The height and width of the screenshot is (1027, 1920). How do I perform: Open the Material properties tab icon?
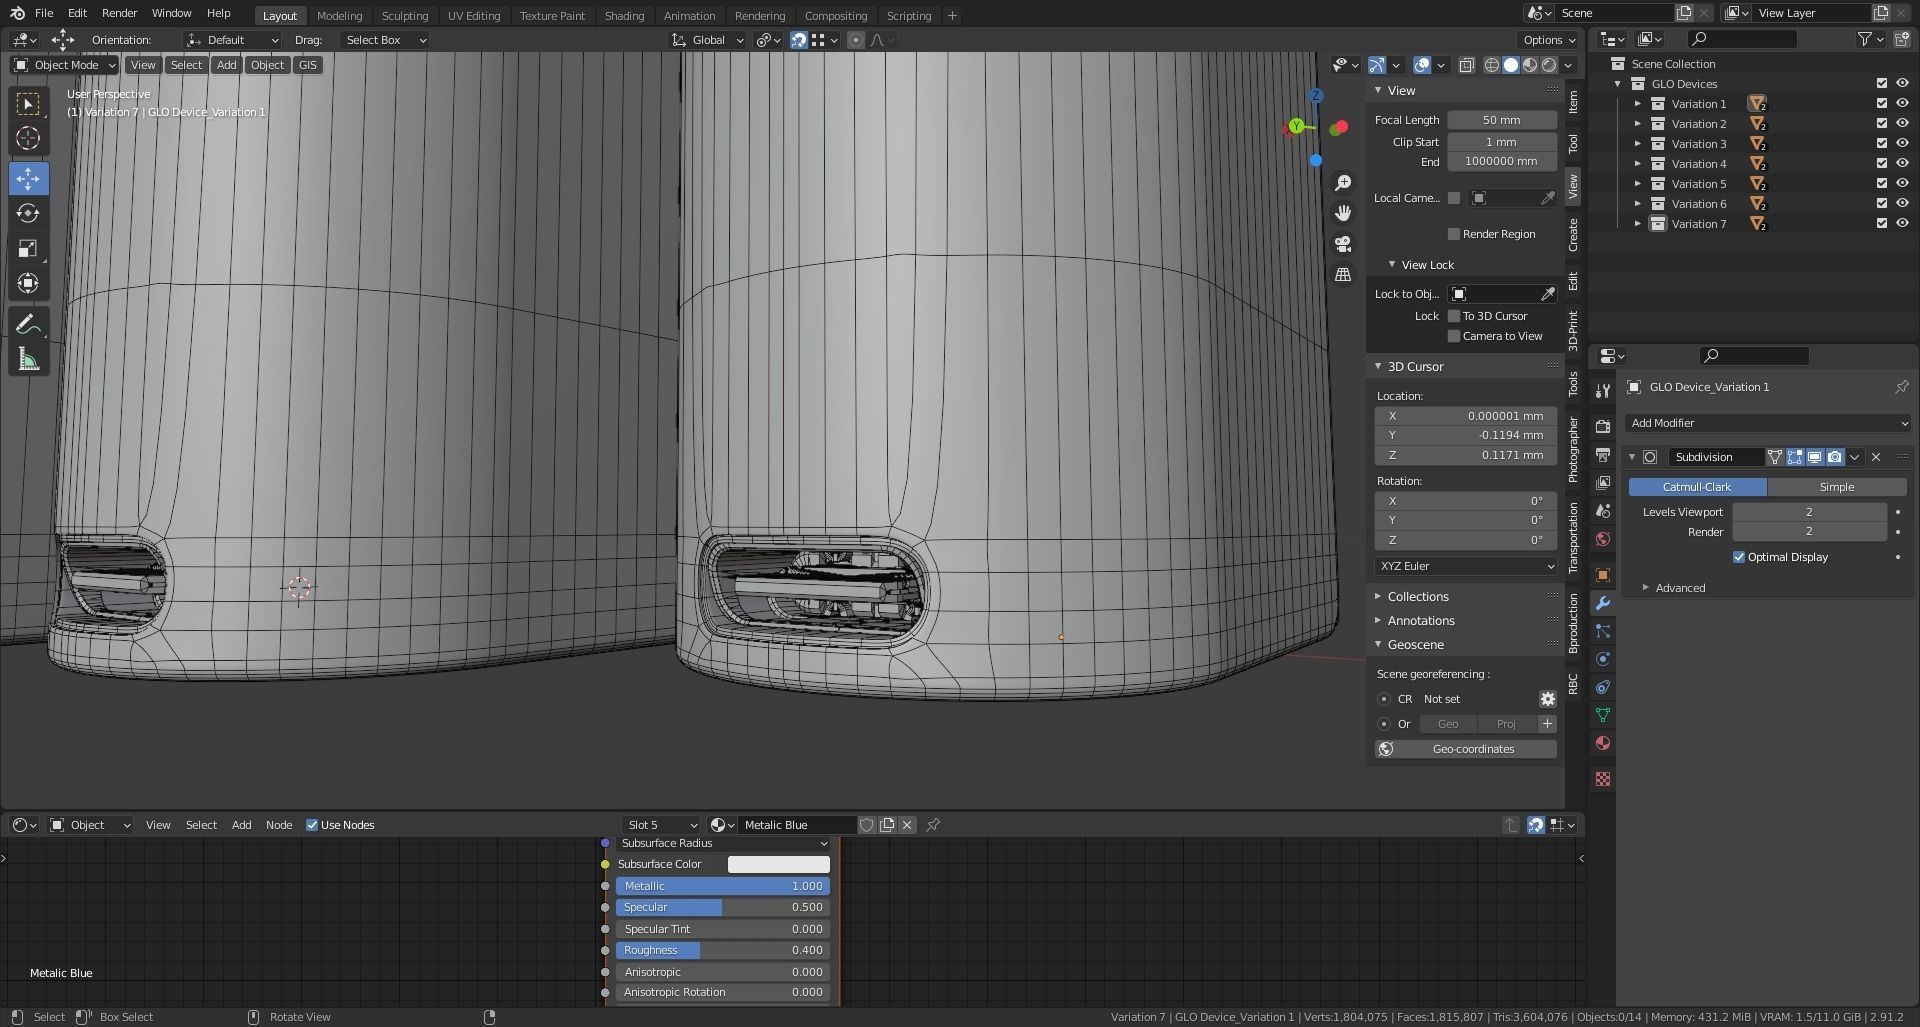[1603, 743]
